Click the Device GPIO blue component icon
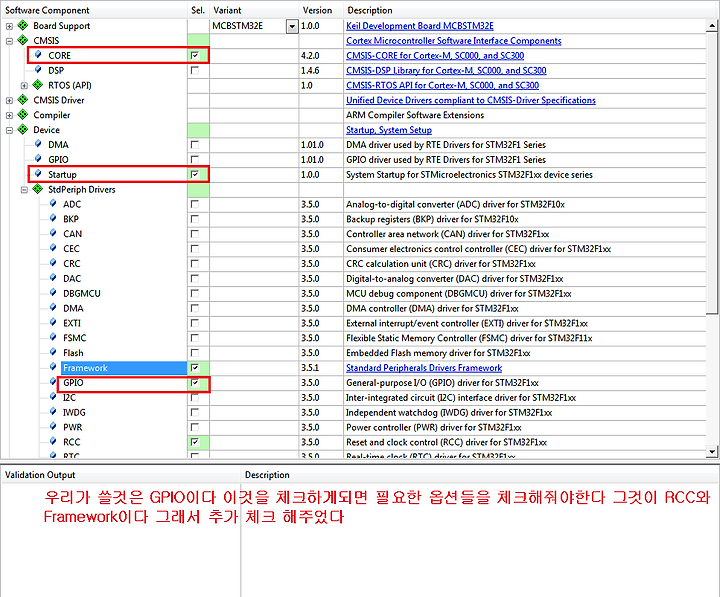 point(38,159)
